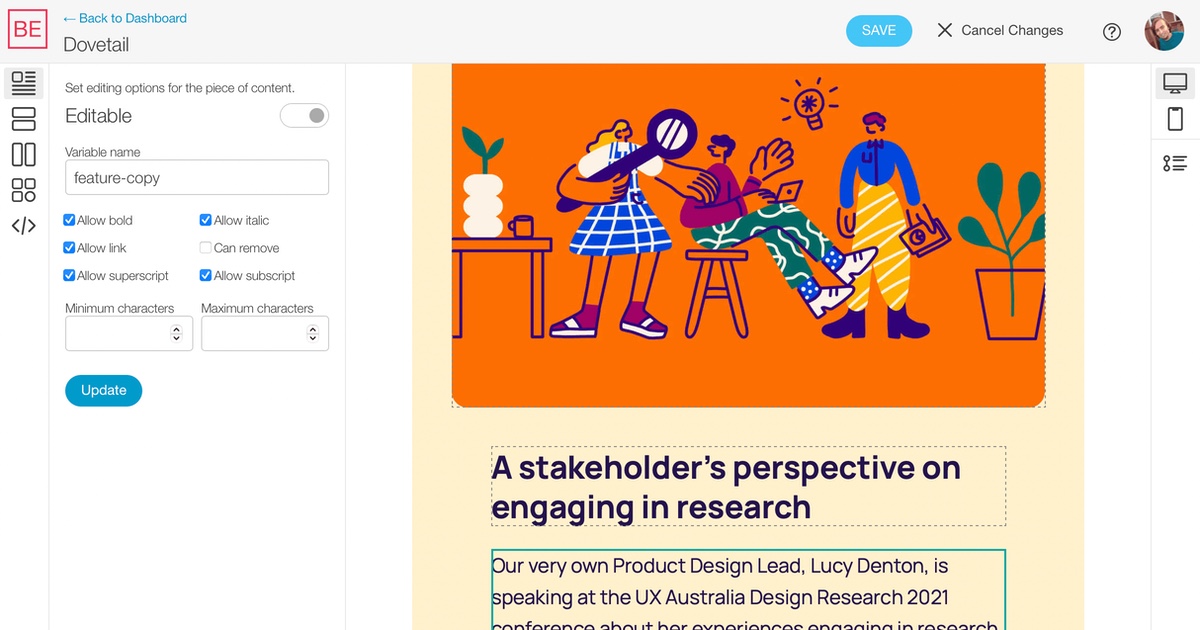Uncheck the Allow bold checkbox
The width and height of the screenshot is (1200, 630).
pos(69,220)
